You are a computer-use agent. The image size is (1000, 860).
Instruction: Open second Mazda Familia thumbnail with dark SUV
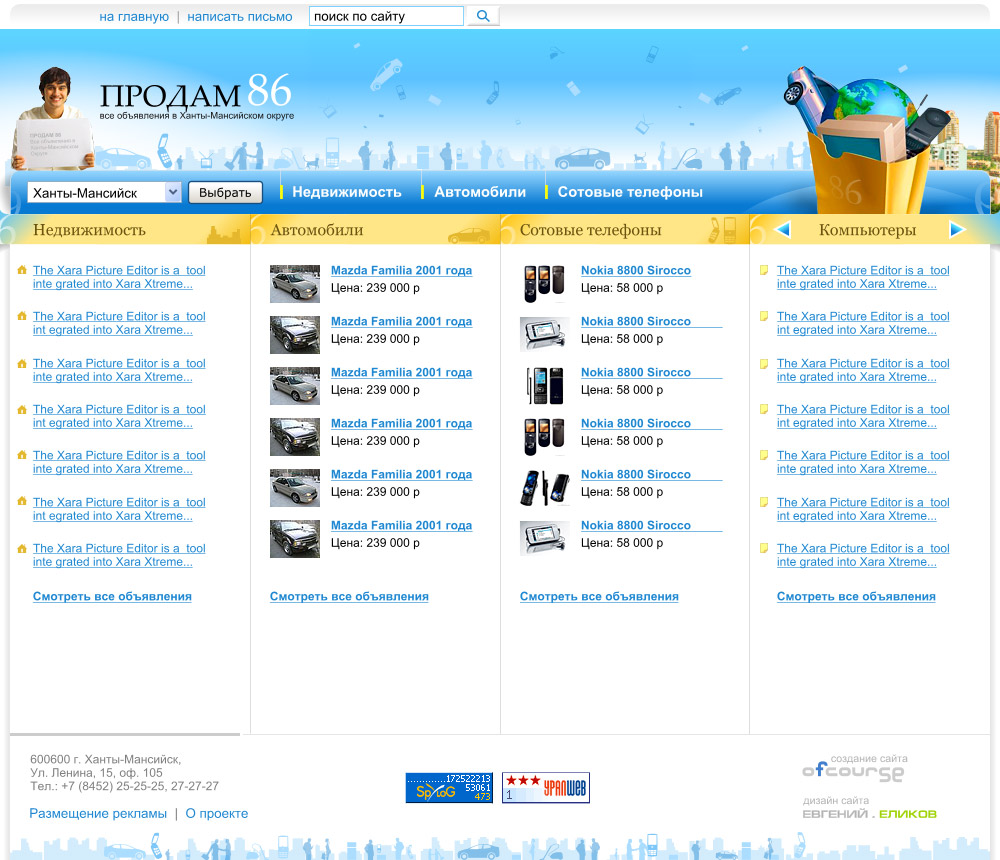click(295, 335)
